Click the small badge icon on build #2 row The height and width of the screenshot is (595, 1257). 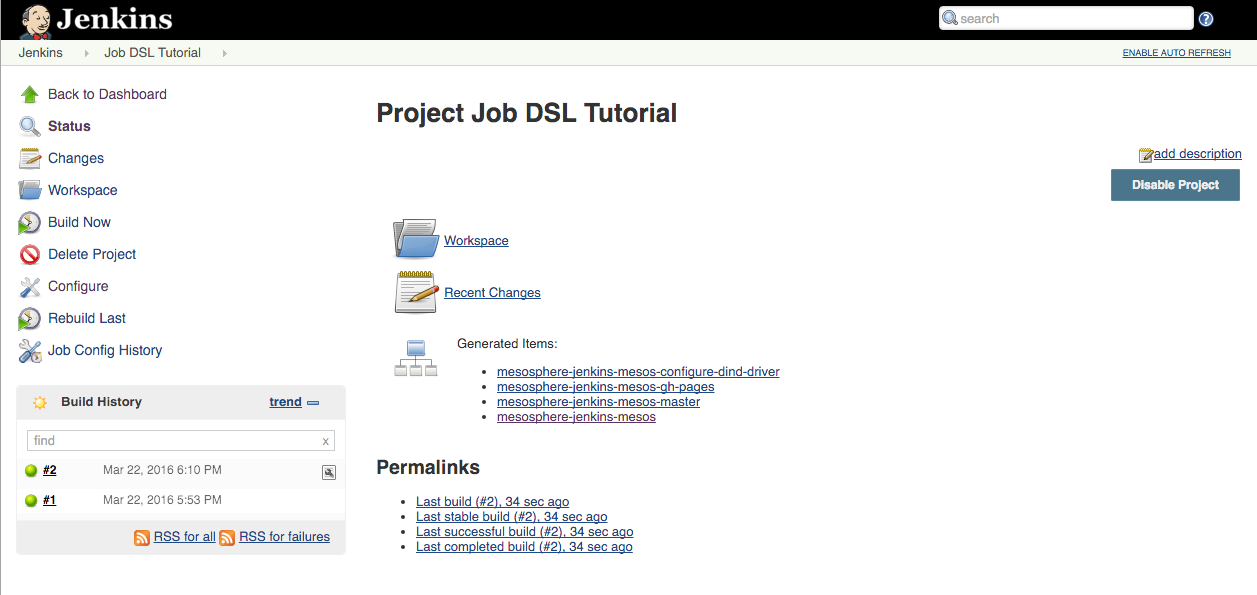[x=329, y=472]
